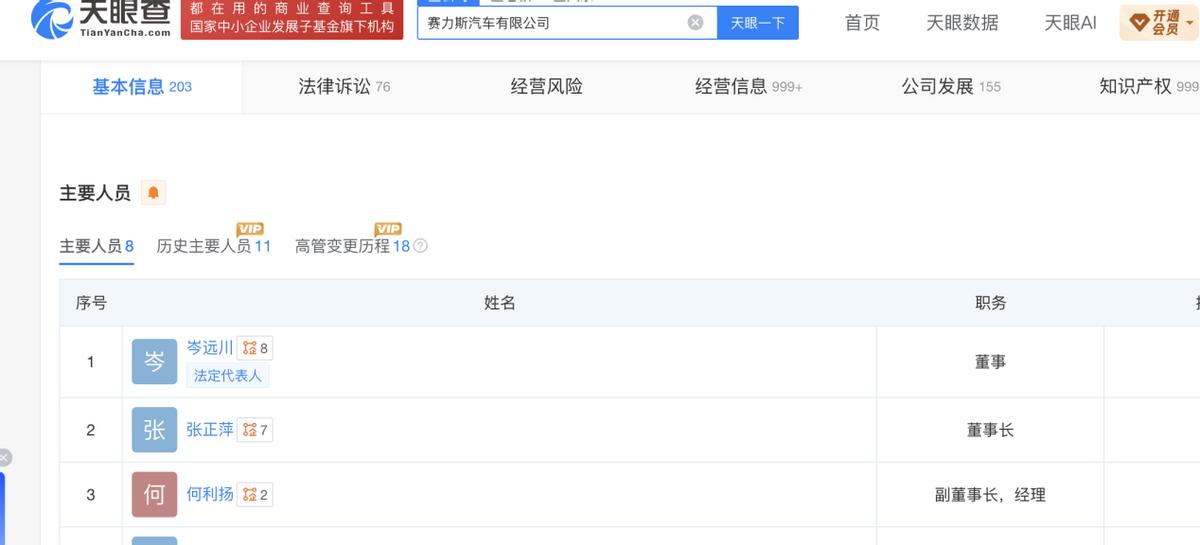Open 张正萍 person link

210,429
